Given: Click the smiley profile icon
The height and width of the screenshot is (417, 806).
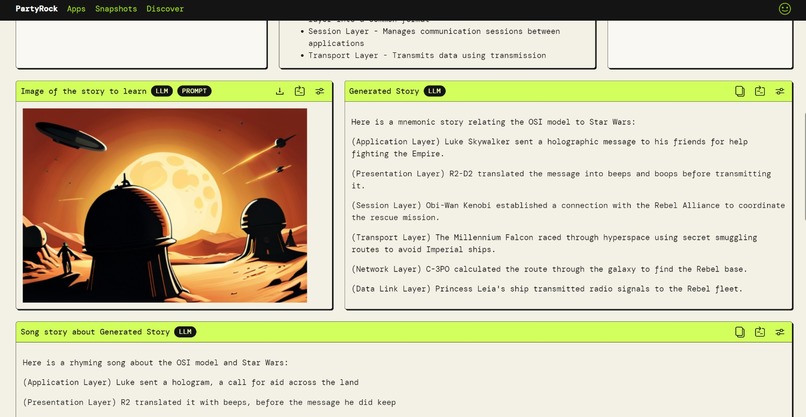Looking at the screenshot, I should coord(784,9).
